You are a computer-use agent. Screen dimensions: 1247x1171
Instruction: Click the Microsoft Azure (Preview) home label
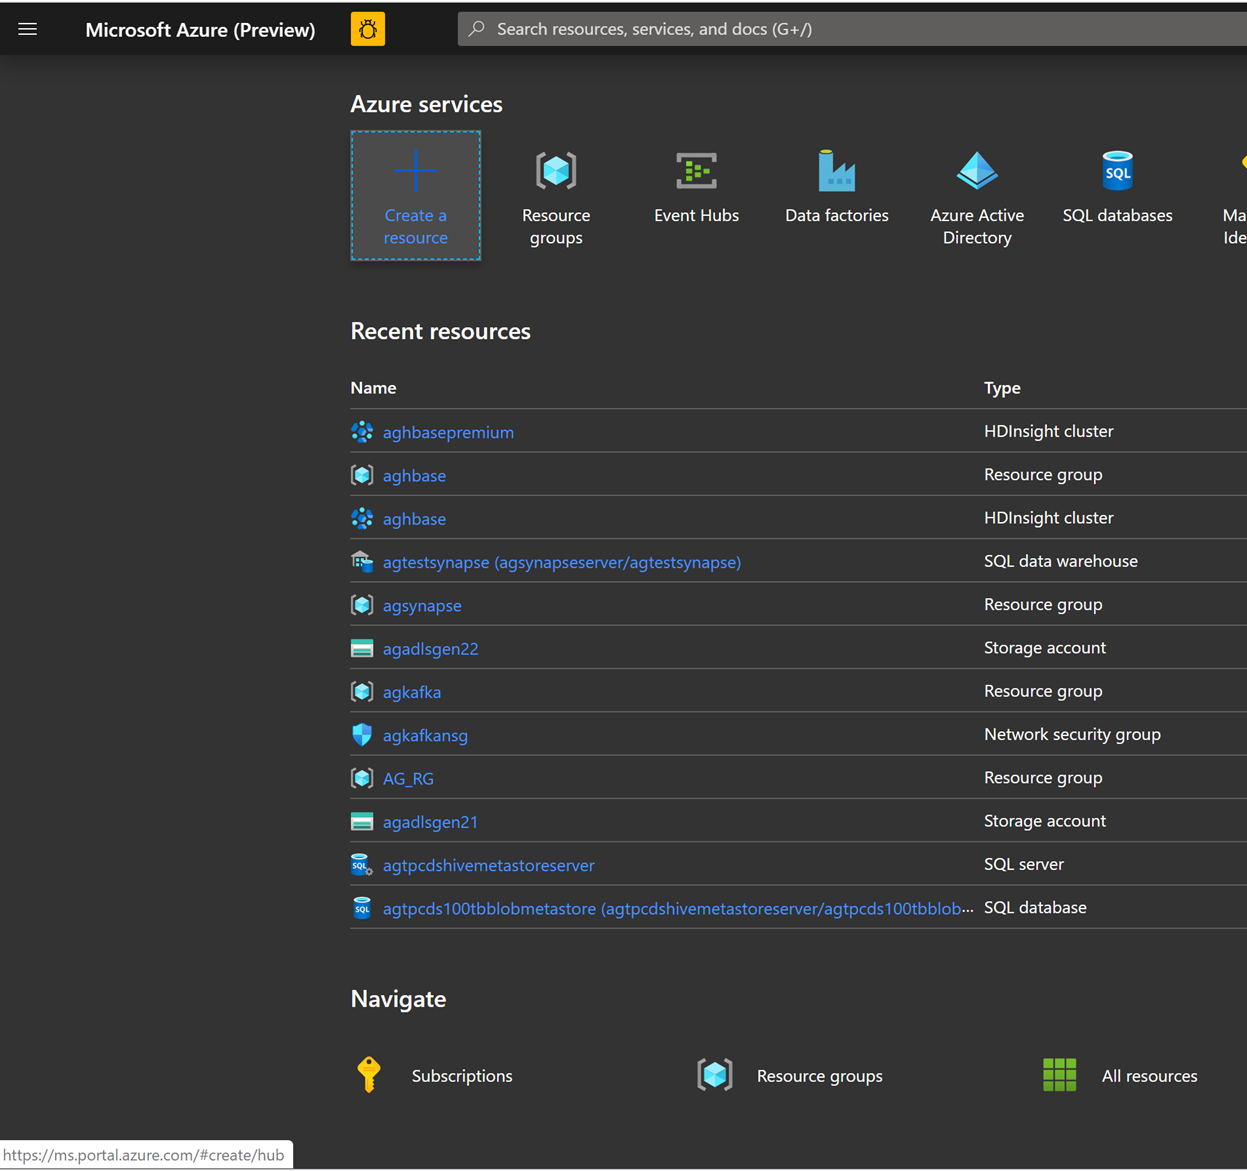point(200,29)
